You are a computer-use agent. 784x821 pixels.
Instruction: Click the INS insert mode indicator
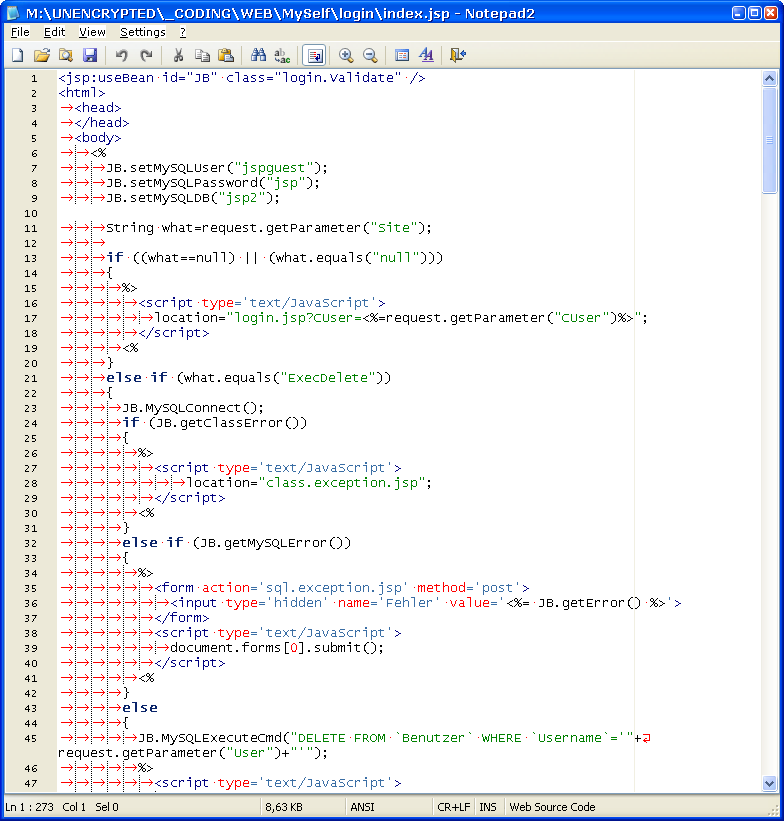click(x=488, y=807)
